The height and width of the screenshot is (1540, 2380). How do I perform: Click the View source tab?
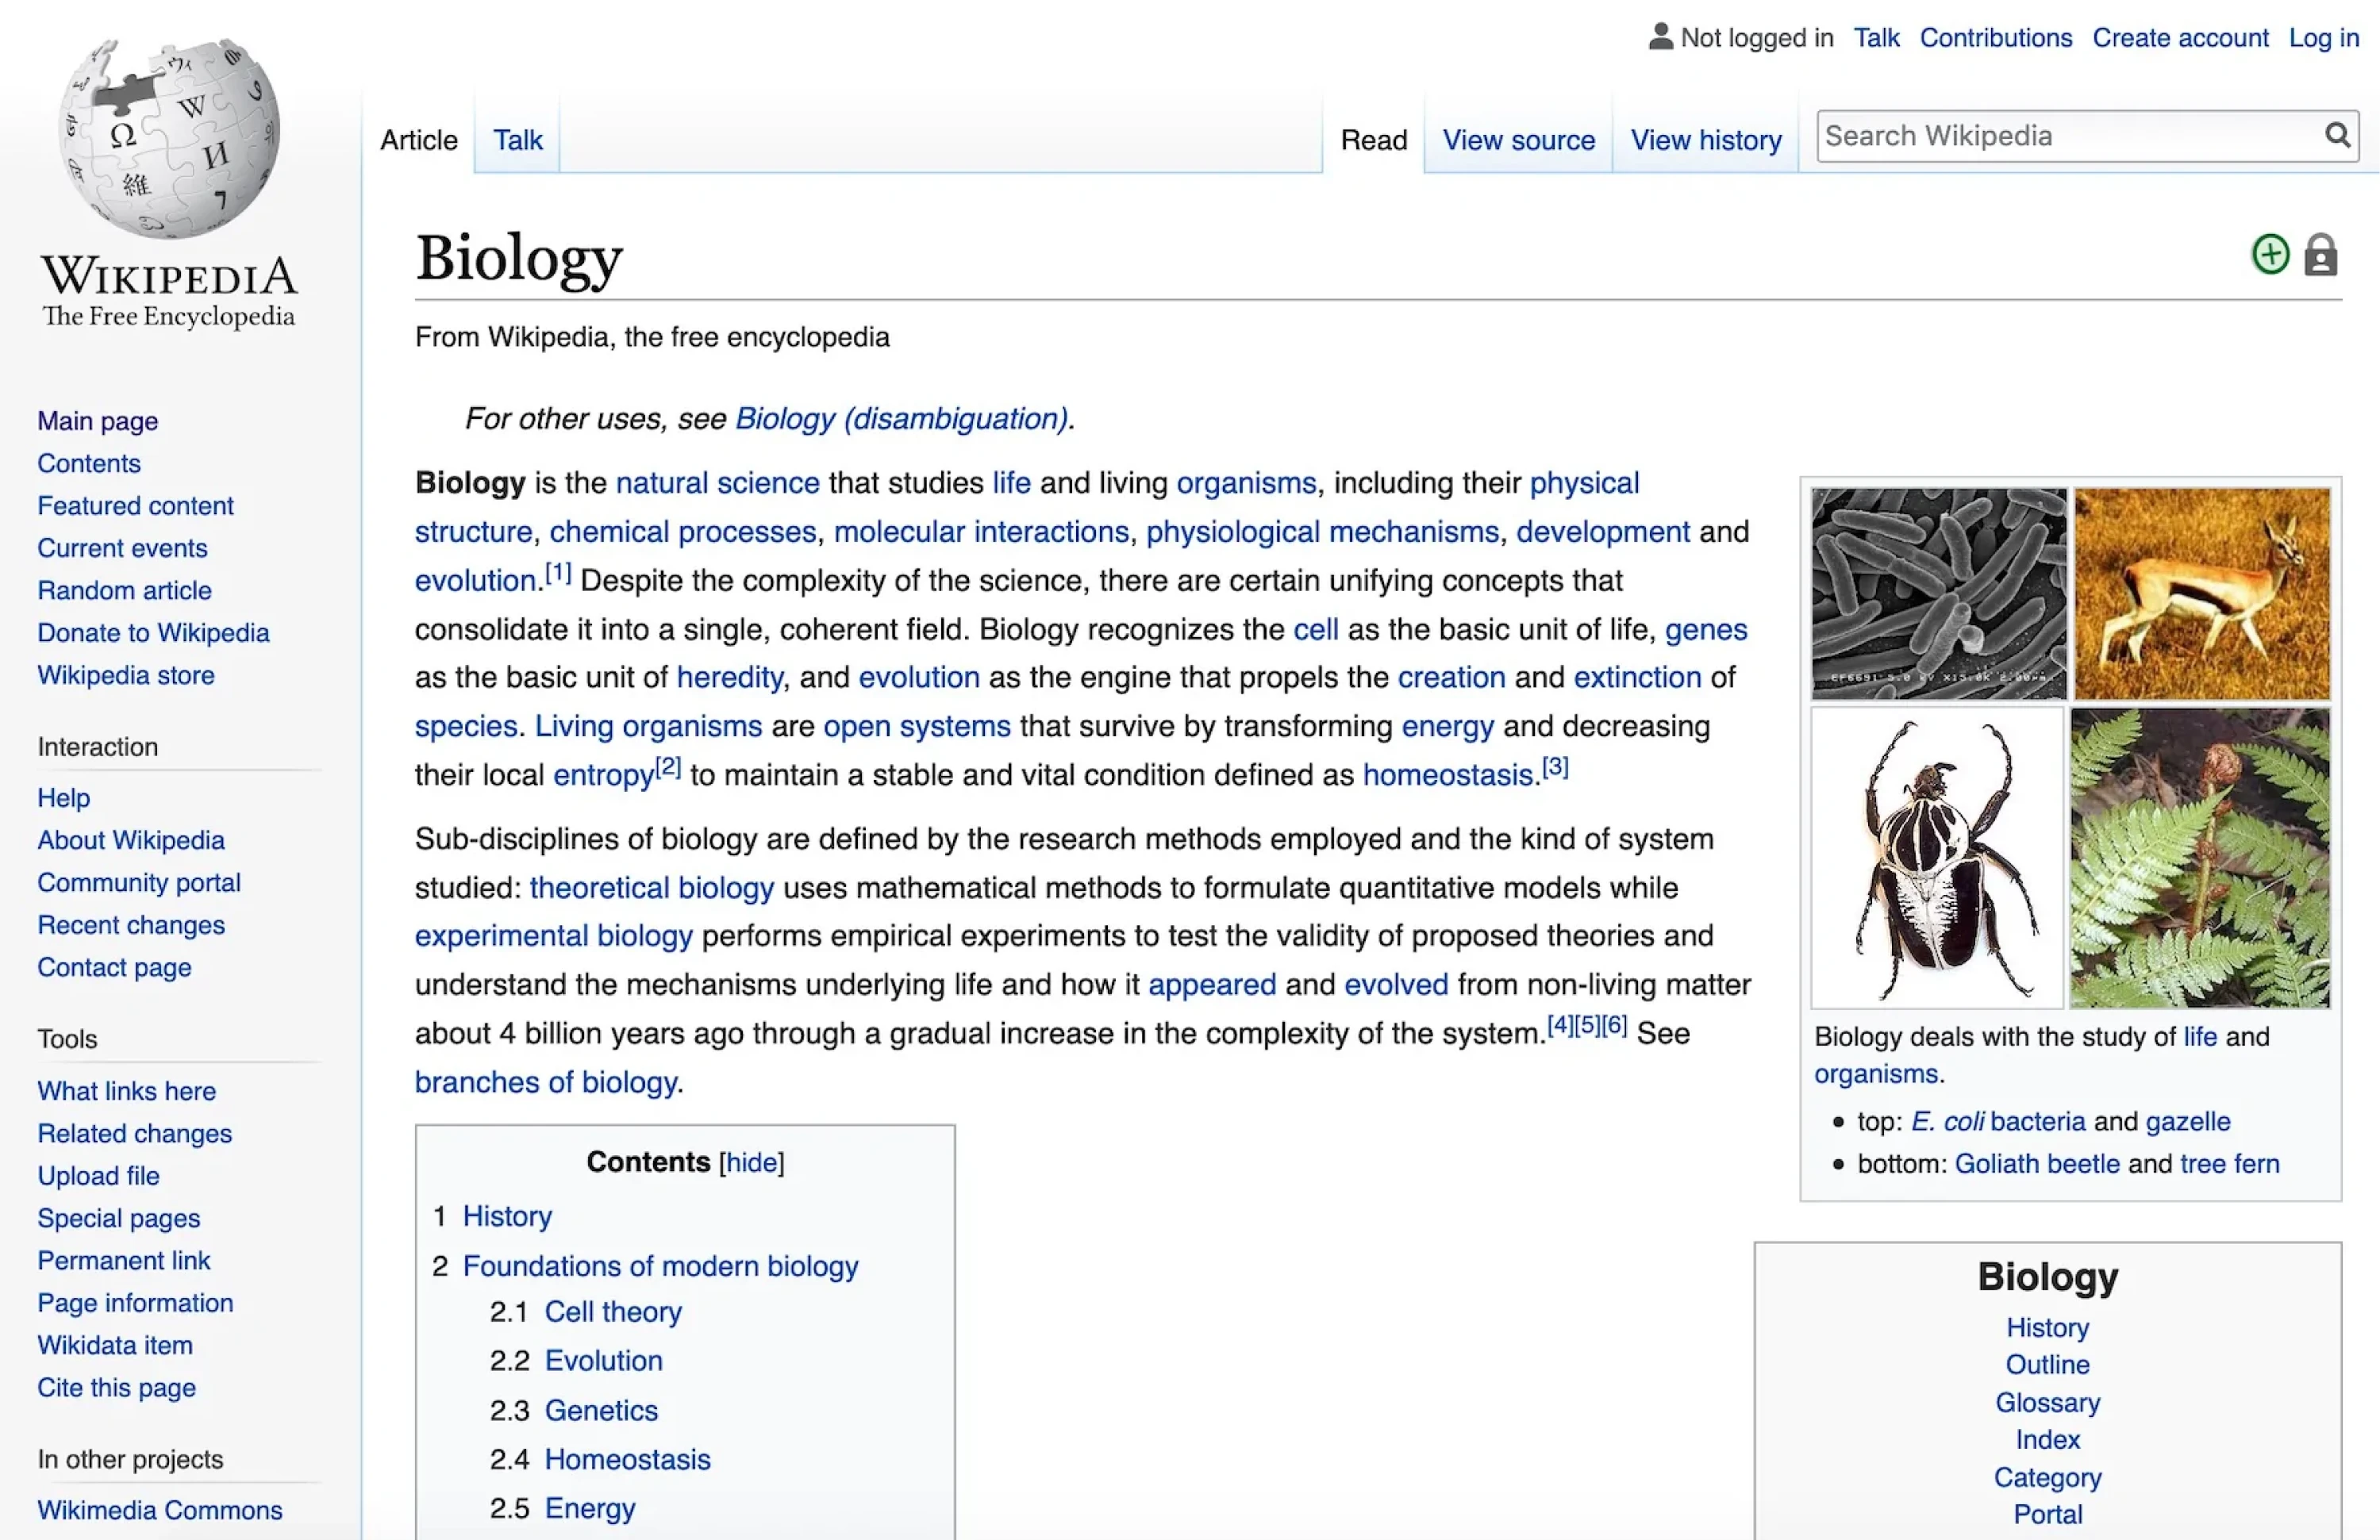coord(1517,139)
